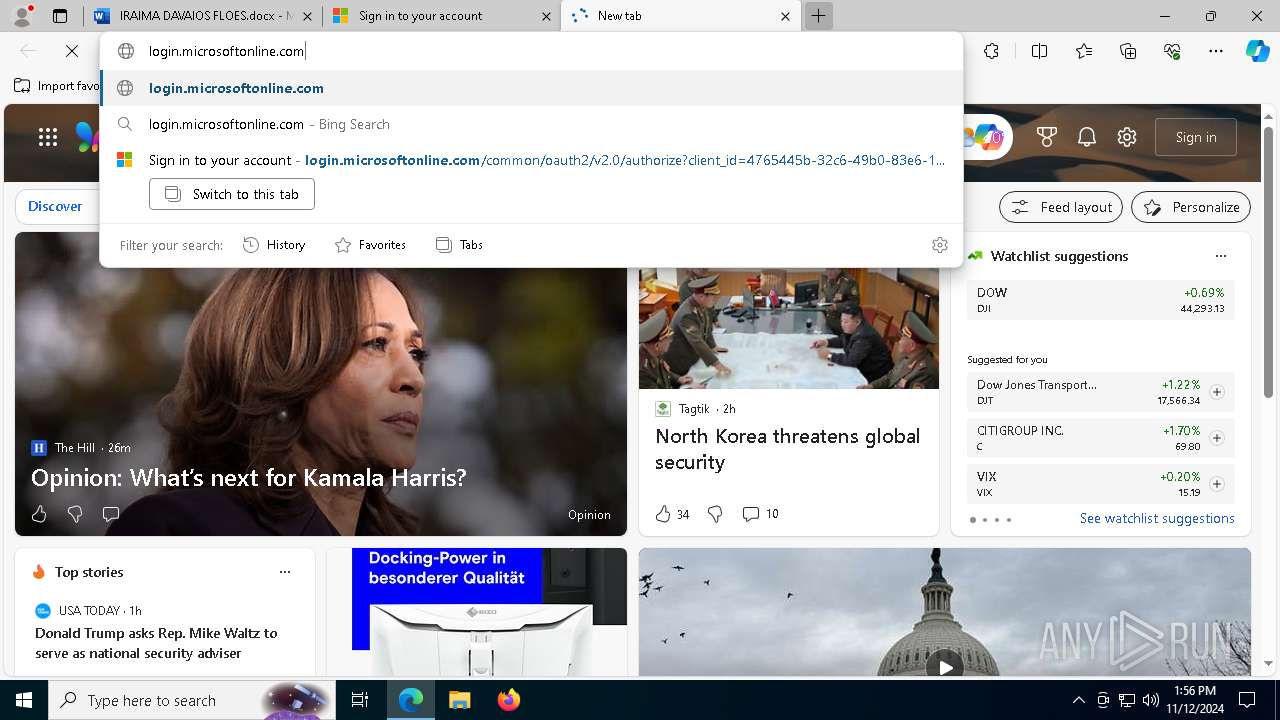The width and height of the screenshot is (1280, 720).
Task: Add CITIGROUP INC. to watchlist
Action: point(1217,438)
